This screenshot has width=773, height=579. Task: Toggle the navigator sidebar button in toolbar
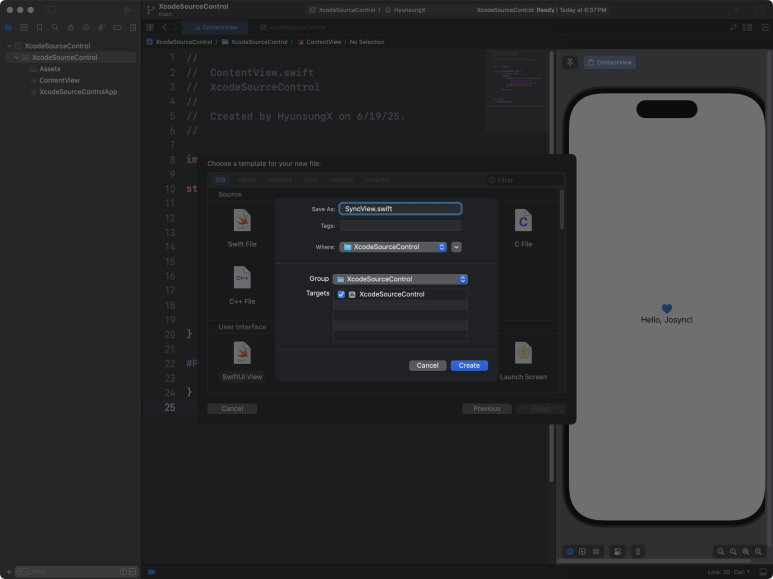click(x=50, y=10)
